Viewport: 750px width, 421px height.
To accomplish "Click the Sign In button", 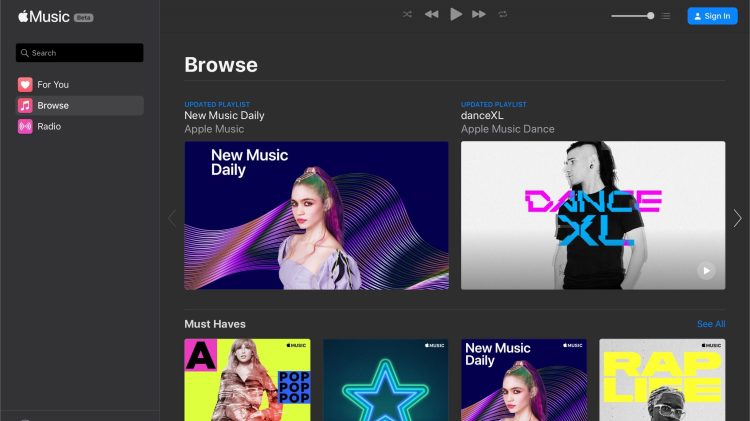I will pyautogui.click(x=712, y=16).
